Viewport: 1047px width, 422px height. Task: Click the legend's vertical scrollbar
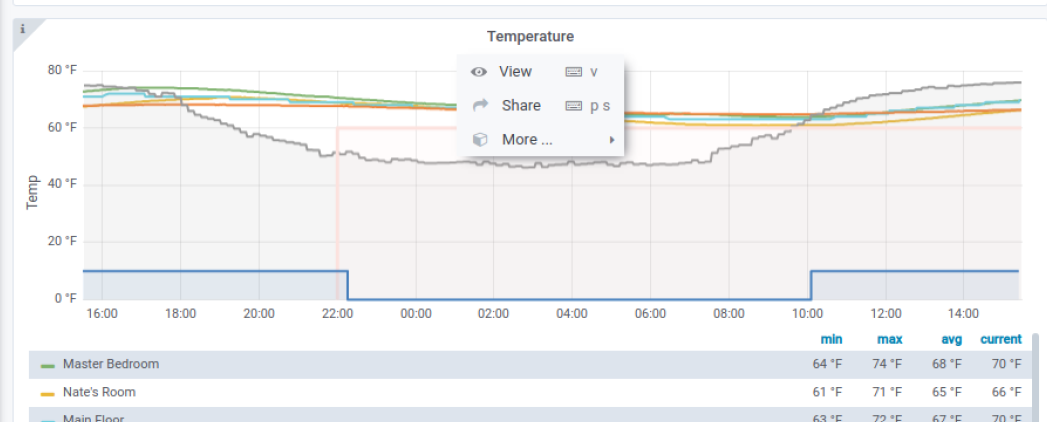point(1035,380)
